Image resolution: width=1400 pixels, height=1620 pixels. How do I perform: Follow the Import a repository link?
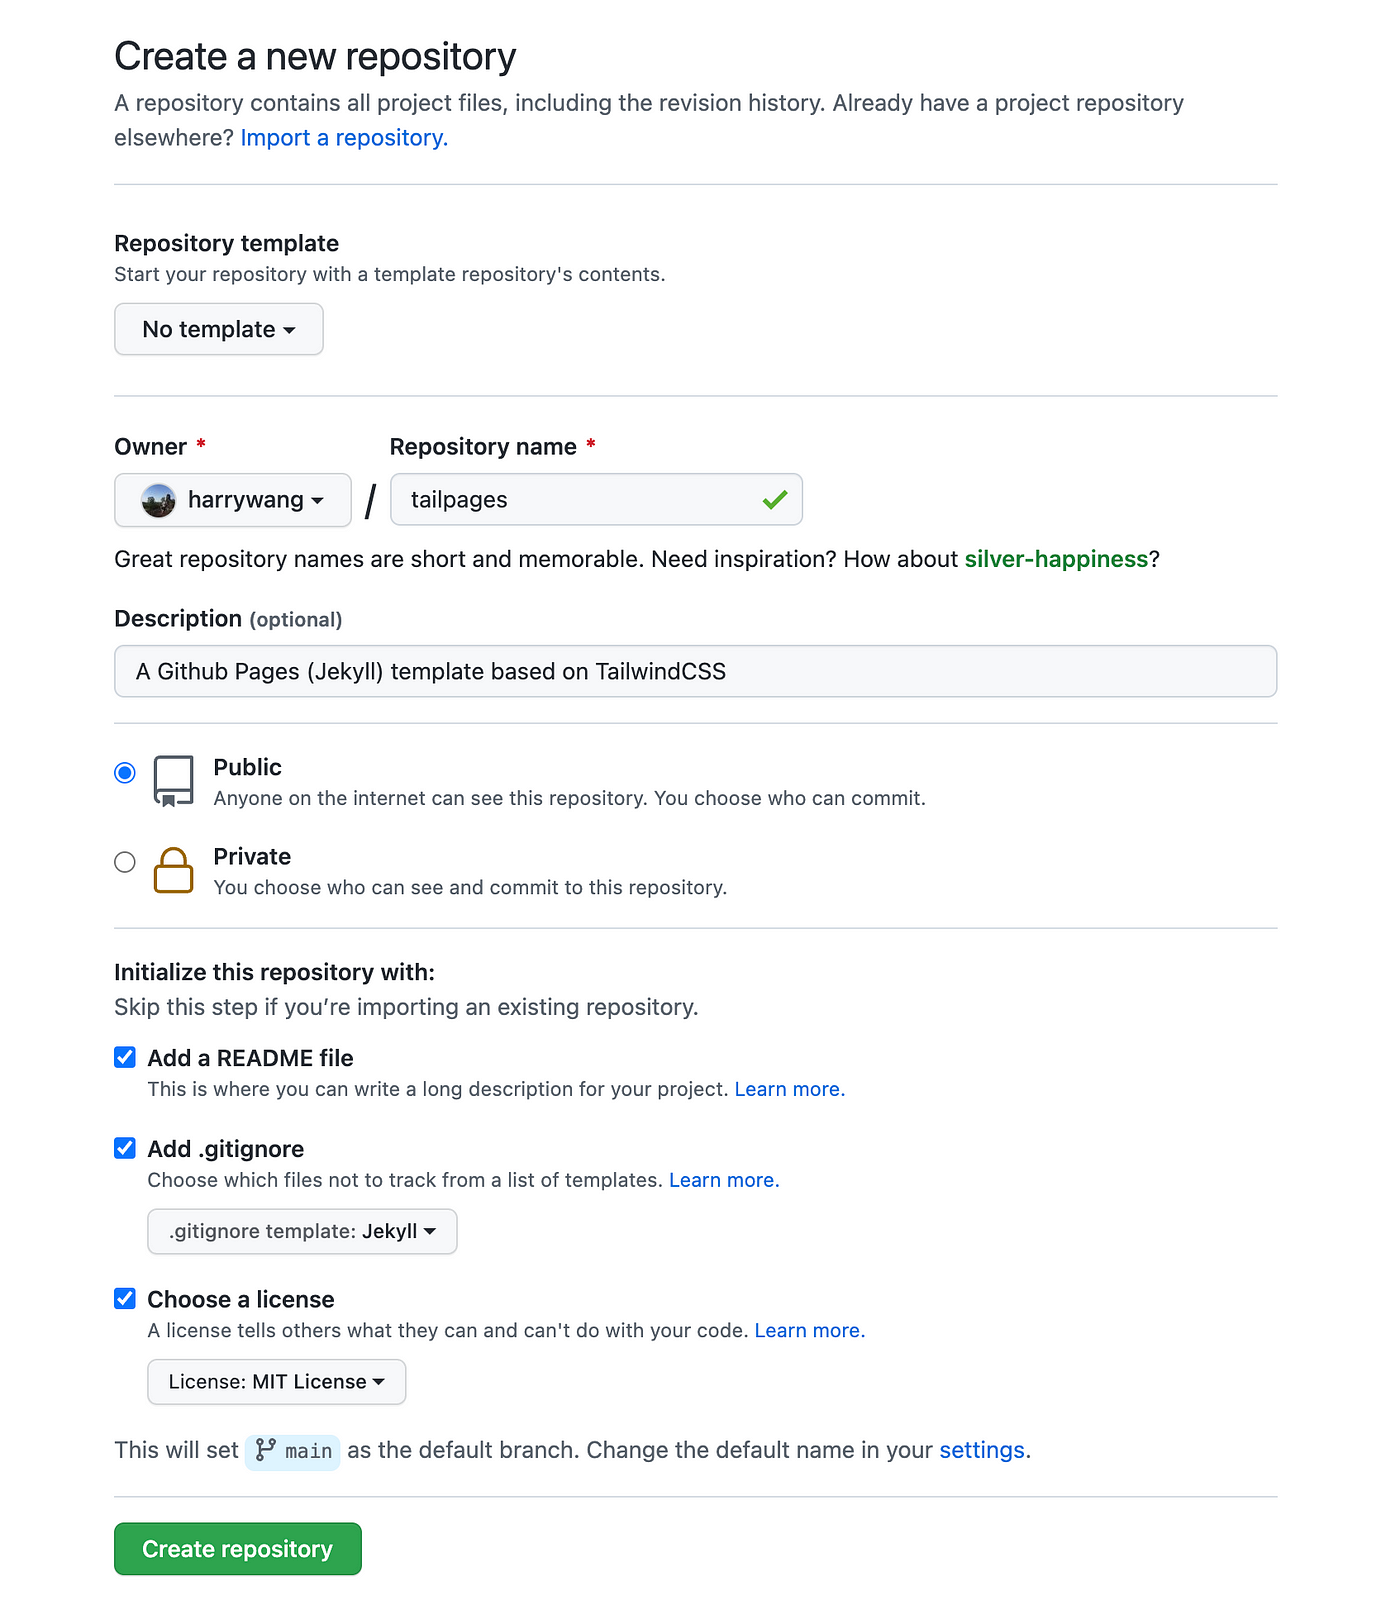(x=344, y=138)
